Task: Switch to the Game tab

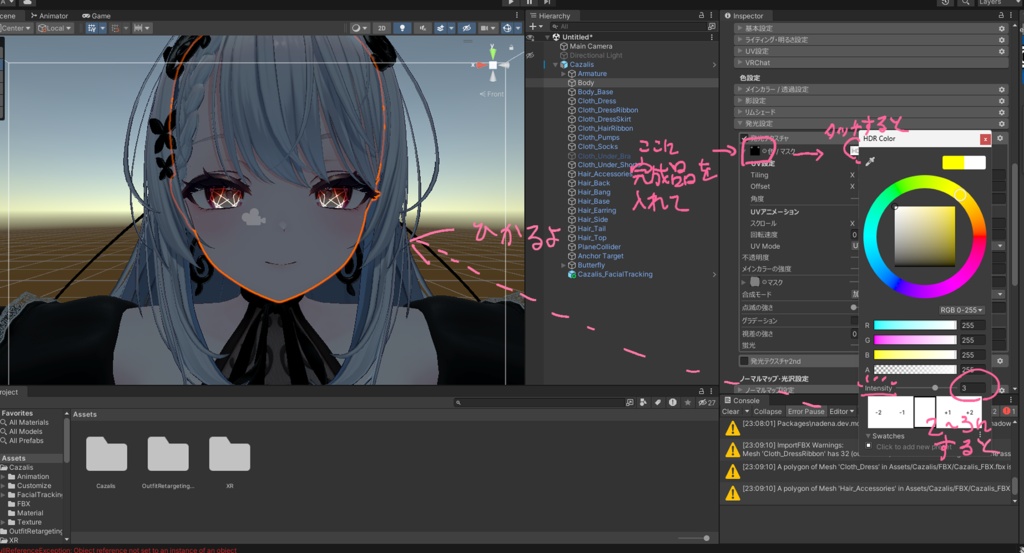Action: 96,16
